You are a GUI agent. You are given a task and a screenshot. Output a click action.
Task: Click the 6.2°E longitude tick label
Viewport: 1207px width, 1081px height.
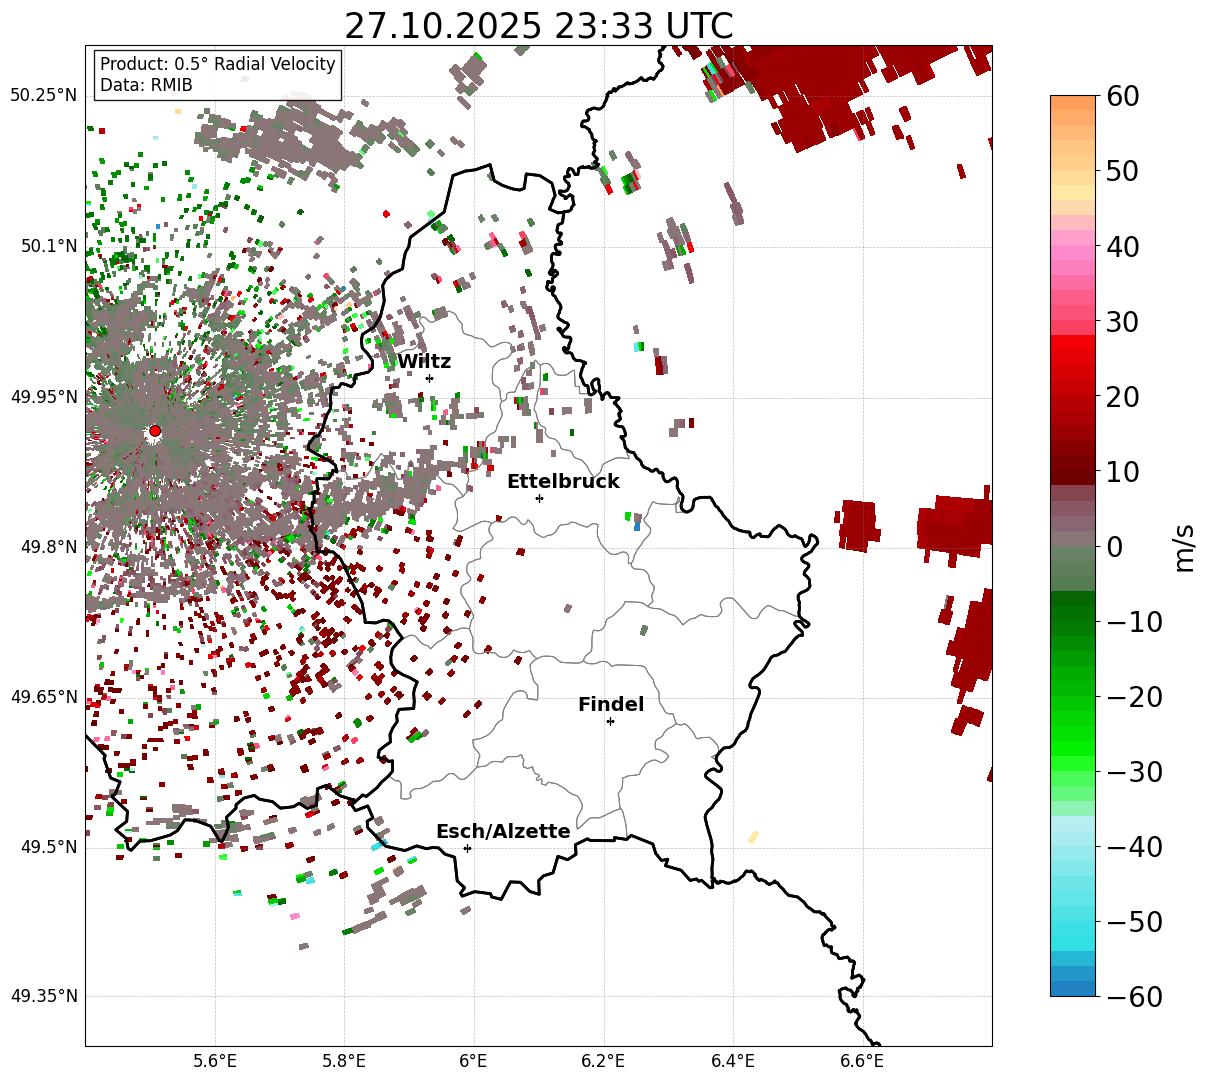pyautogui.click(x=603, y=1060)
